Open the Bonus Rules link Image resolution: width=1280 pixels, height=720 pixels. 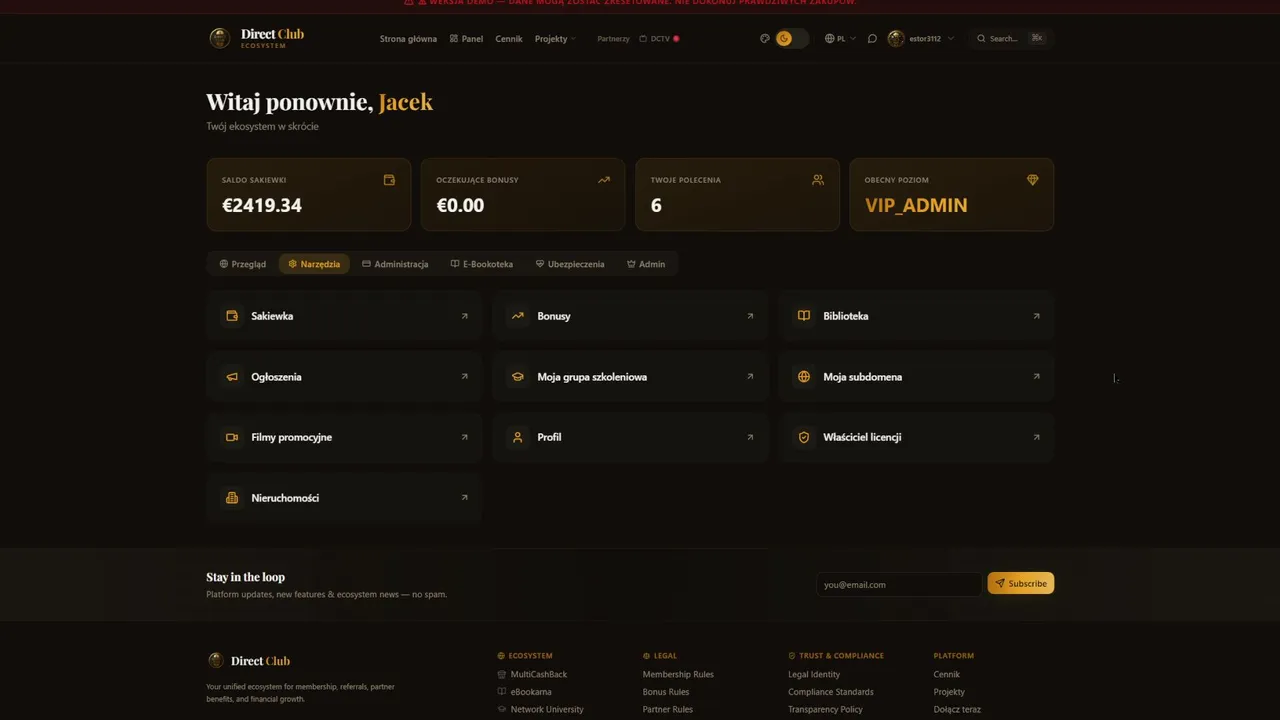coord(666,692)
